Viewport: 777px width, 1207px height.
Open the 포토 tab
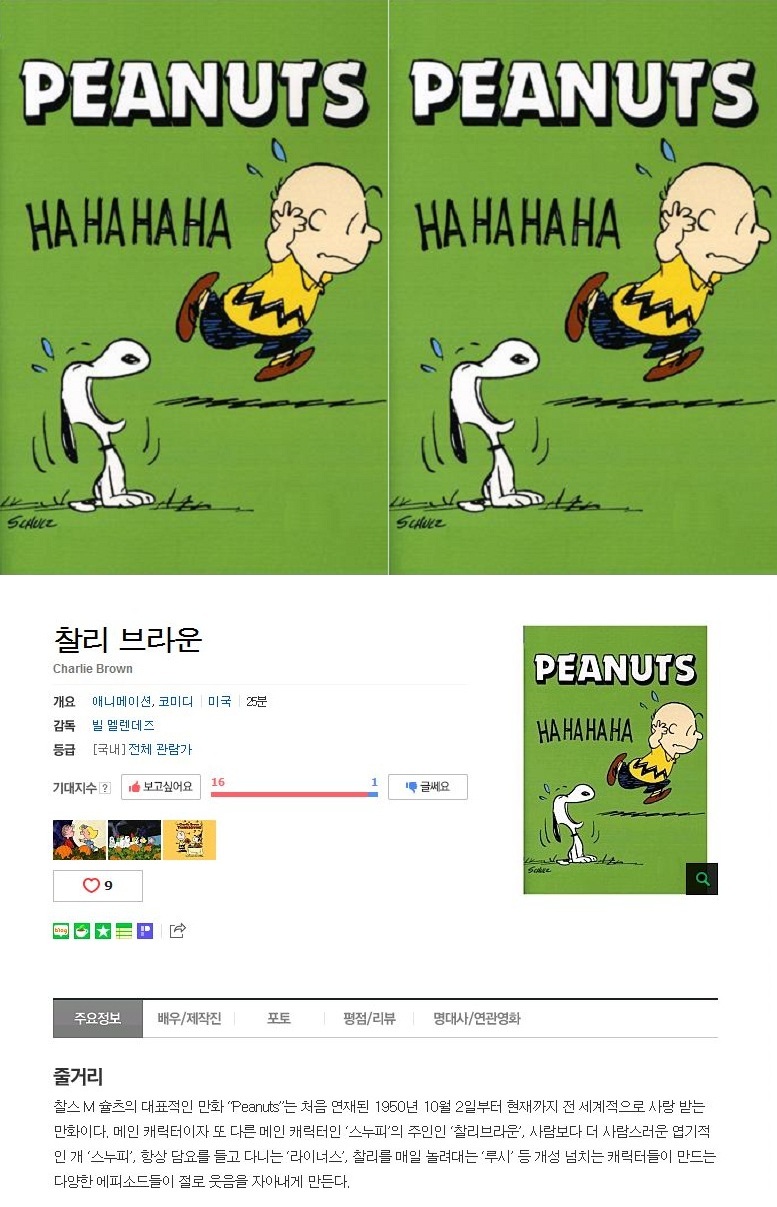(x=279, y=1019)
